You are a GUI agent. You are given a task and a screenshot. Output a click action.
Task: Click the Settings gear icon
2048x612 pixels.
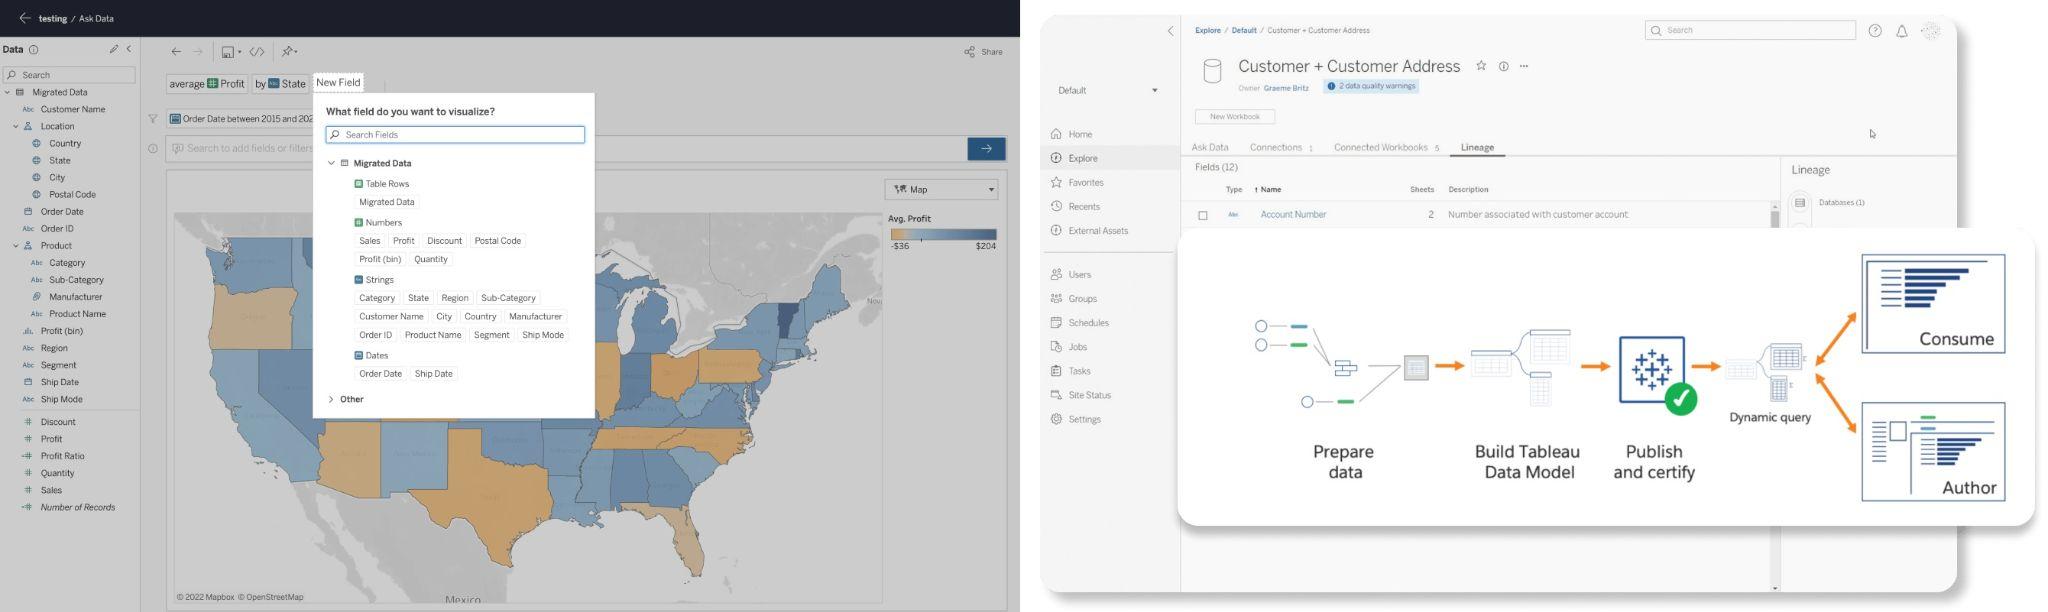[1056, 419]
